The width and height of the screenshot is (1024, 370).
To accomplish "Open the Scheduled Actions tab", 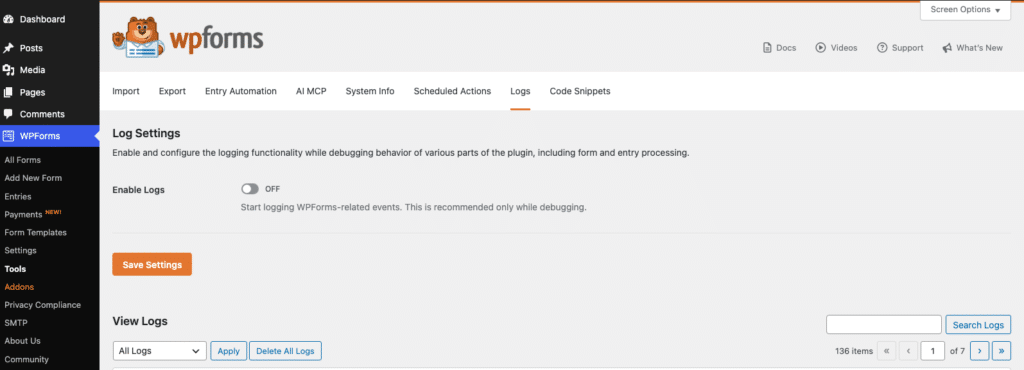I will [452, 91].
